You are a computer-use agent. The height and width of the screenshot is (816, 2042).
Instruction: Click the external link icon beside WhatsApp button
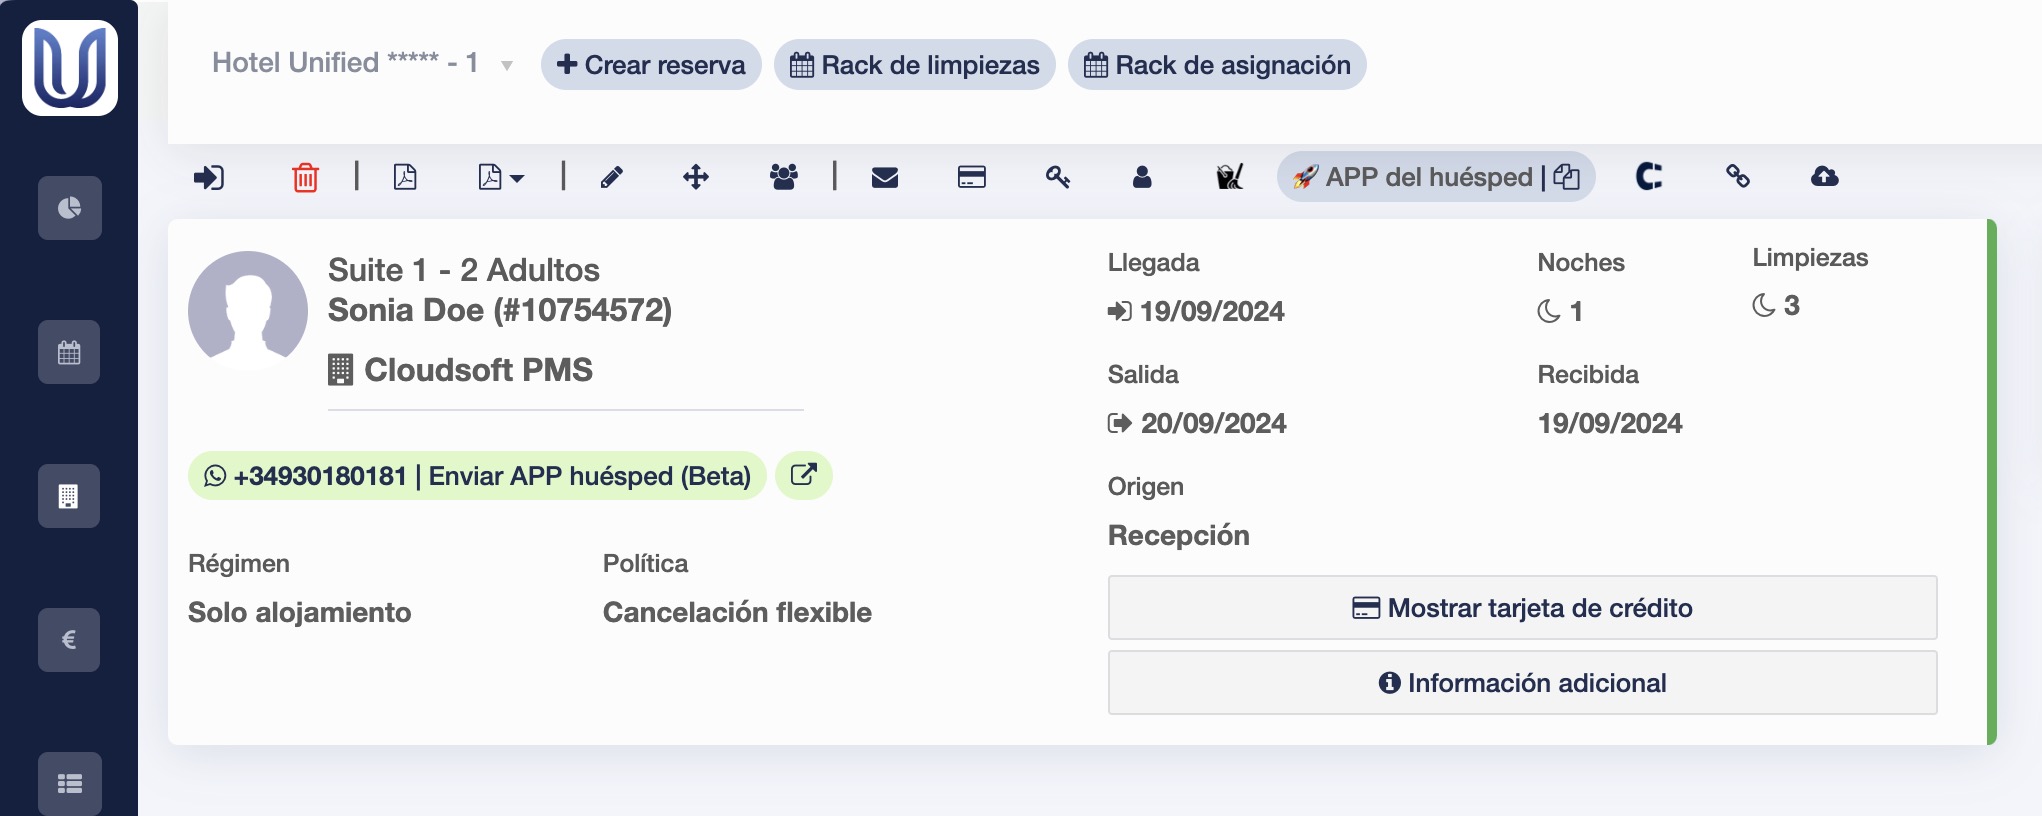[804, 475]
